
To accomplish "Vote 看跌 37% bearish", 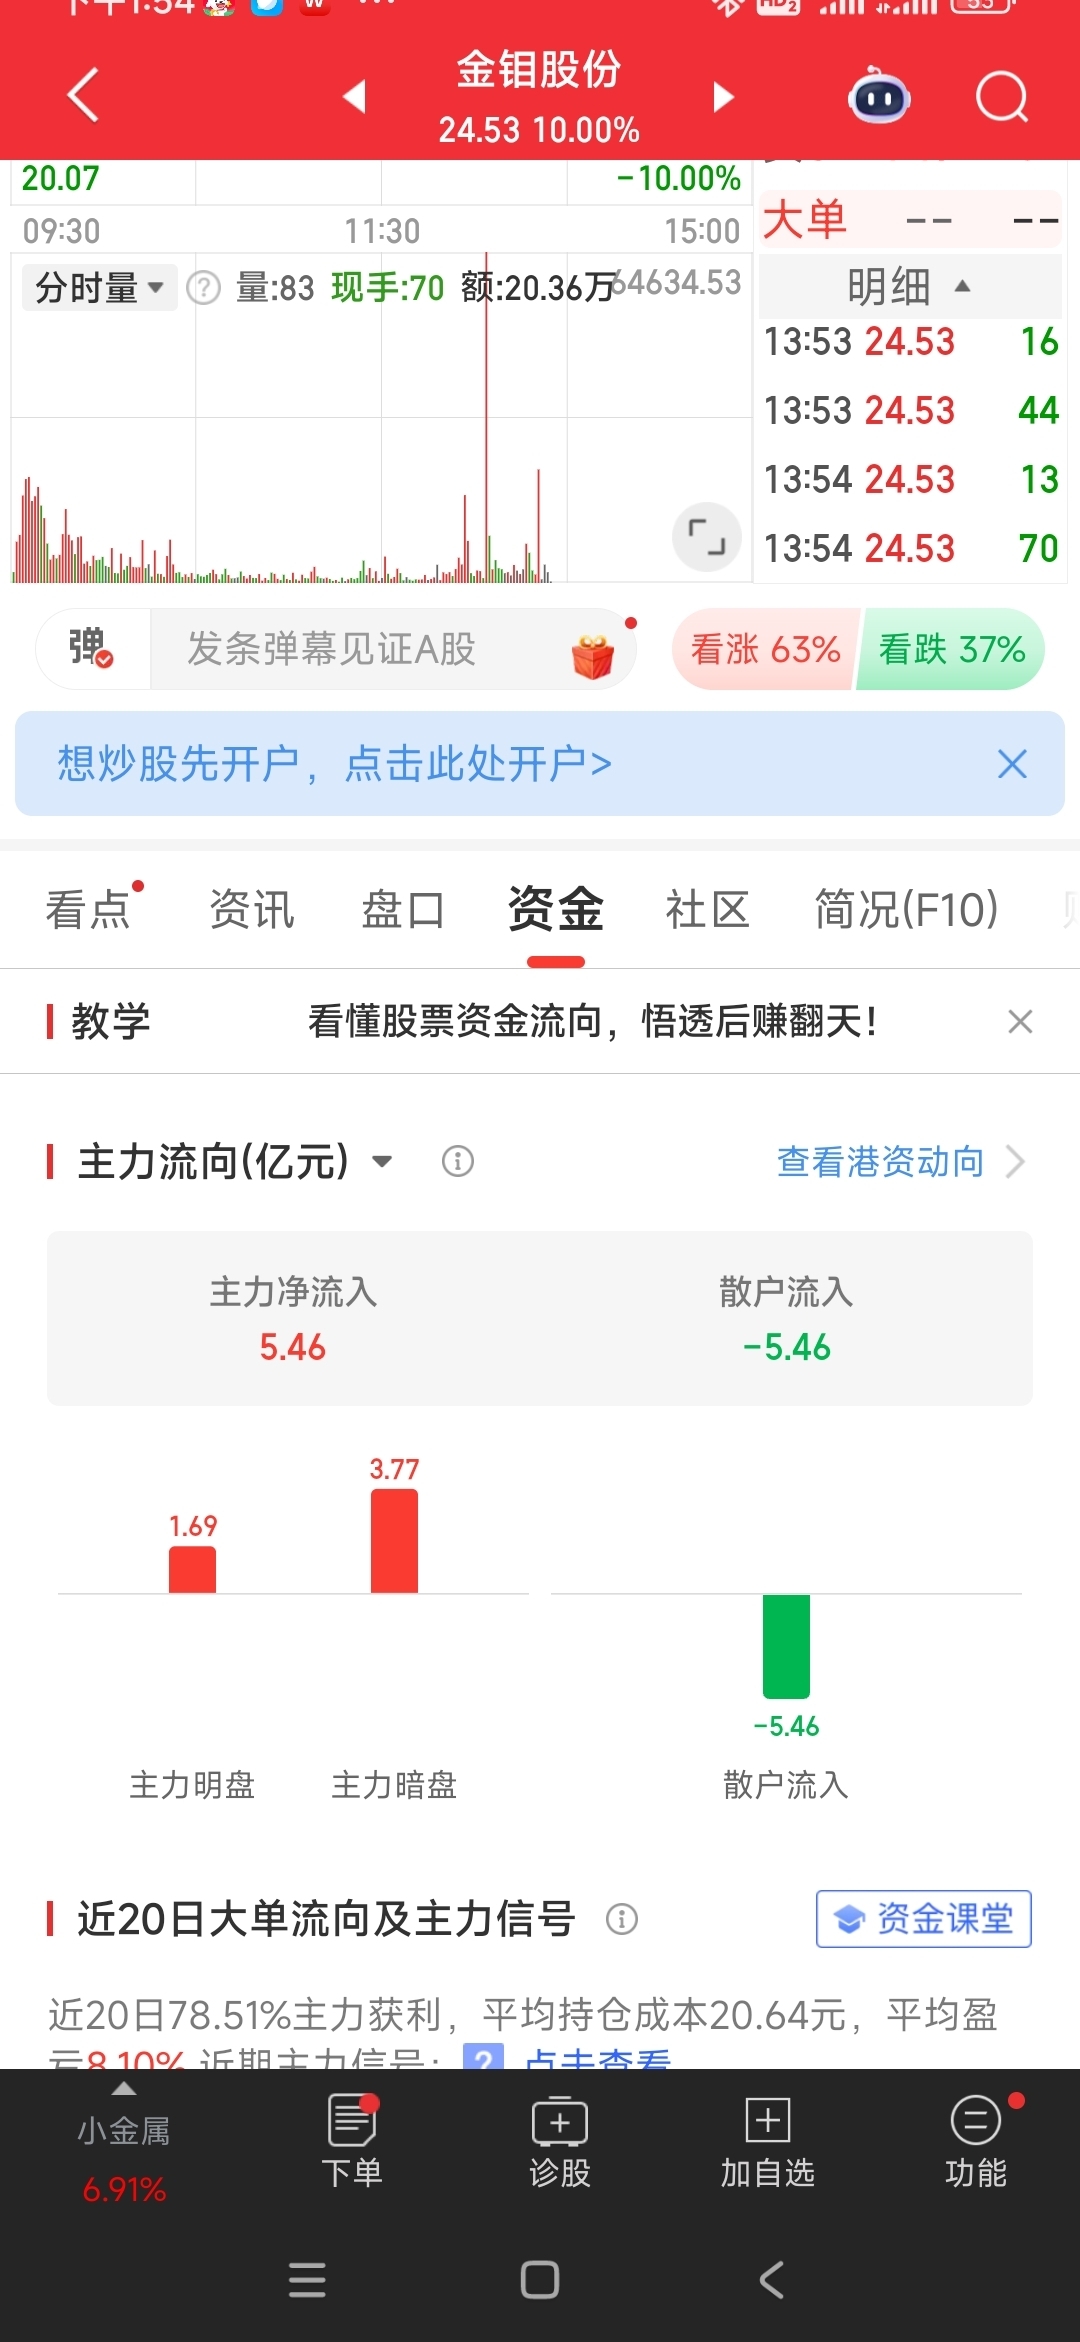I will point(951,649).
